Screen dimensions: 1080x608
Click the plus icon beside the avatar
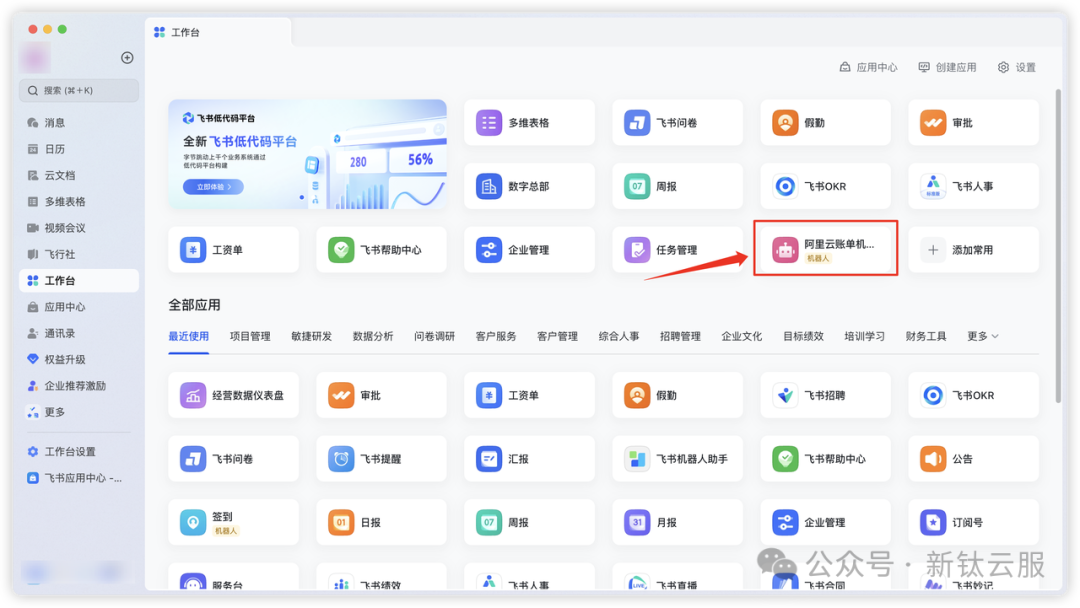click(x=127, y=58)
